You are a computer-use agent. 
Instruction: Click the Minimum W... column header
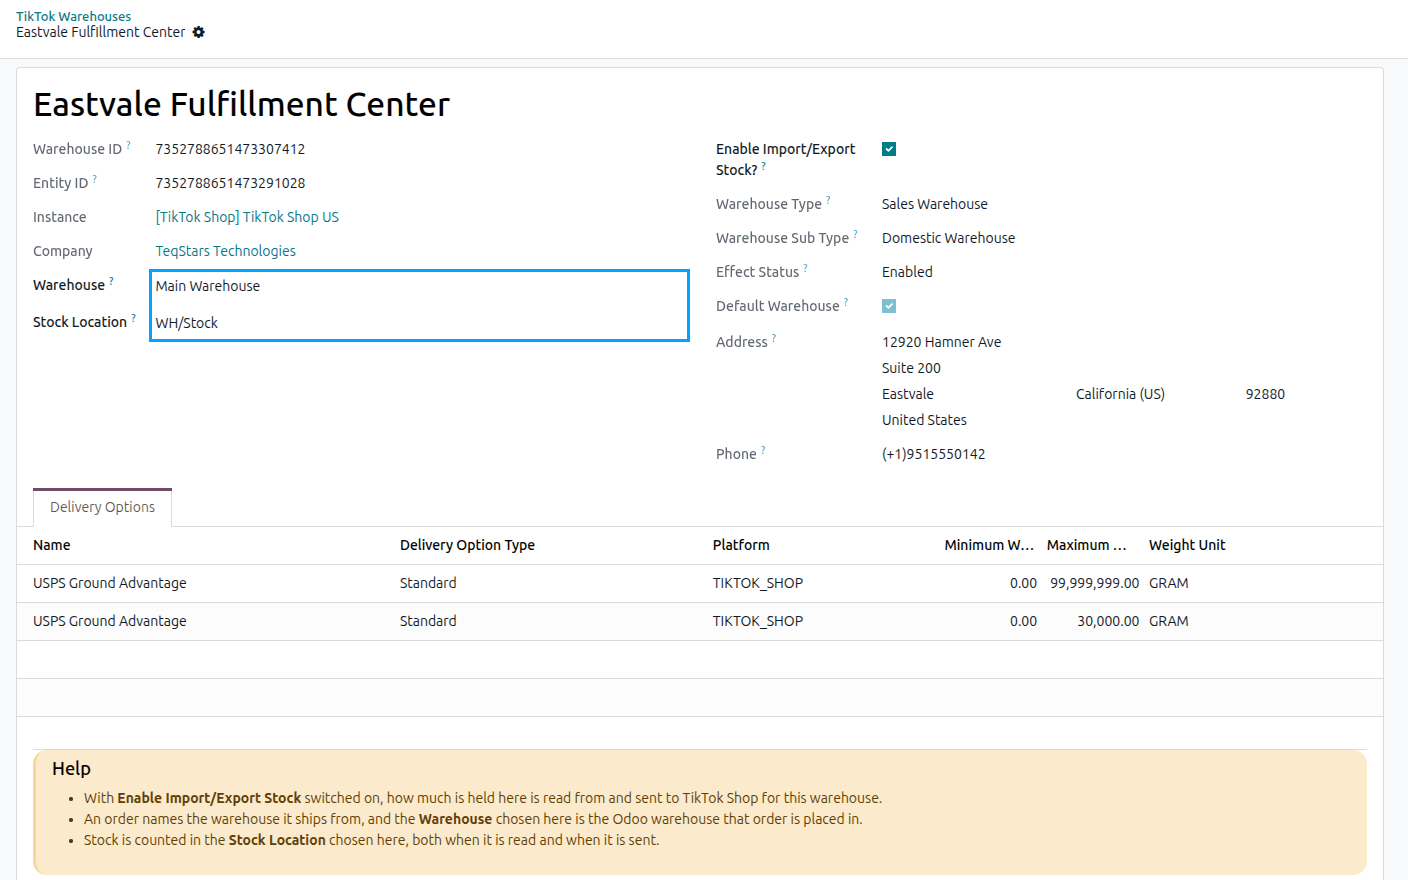pyautogui.click(x=989, y=545)
